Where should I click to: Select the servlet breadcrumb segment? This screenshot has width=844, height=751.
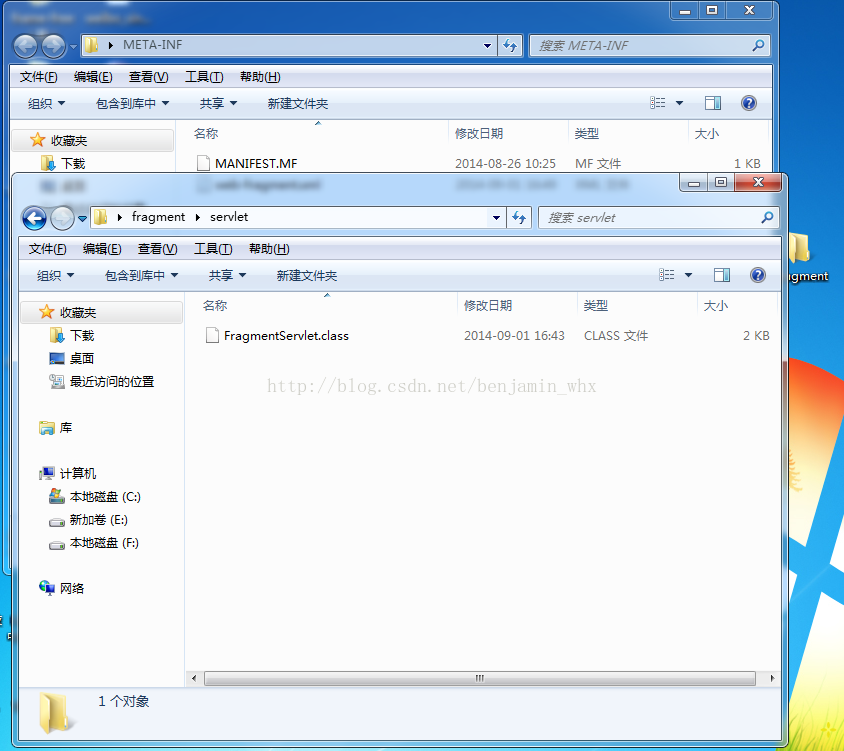(x=229, y=217)
